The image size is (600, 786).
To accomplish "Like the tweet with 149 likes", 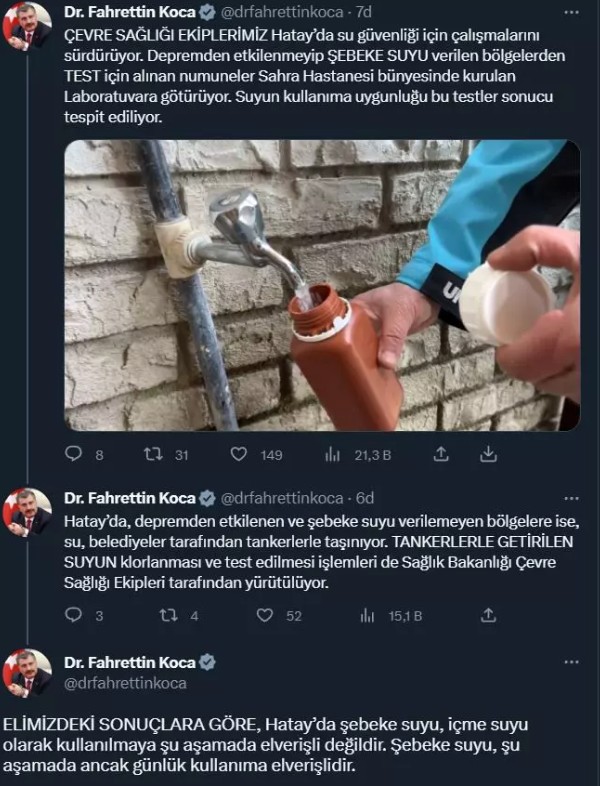I will (239, 454).
